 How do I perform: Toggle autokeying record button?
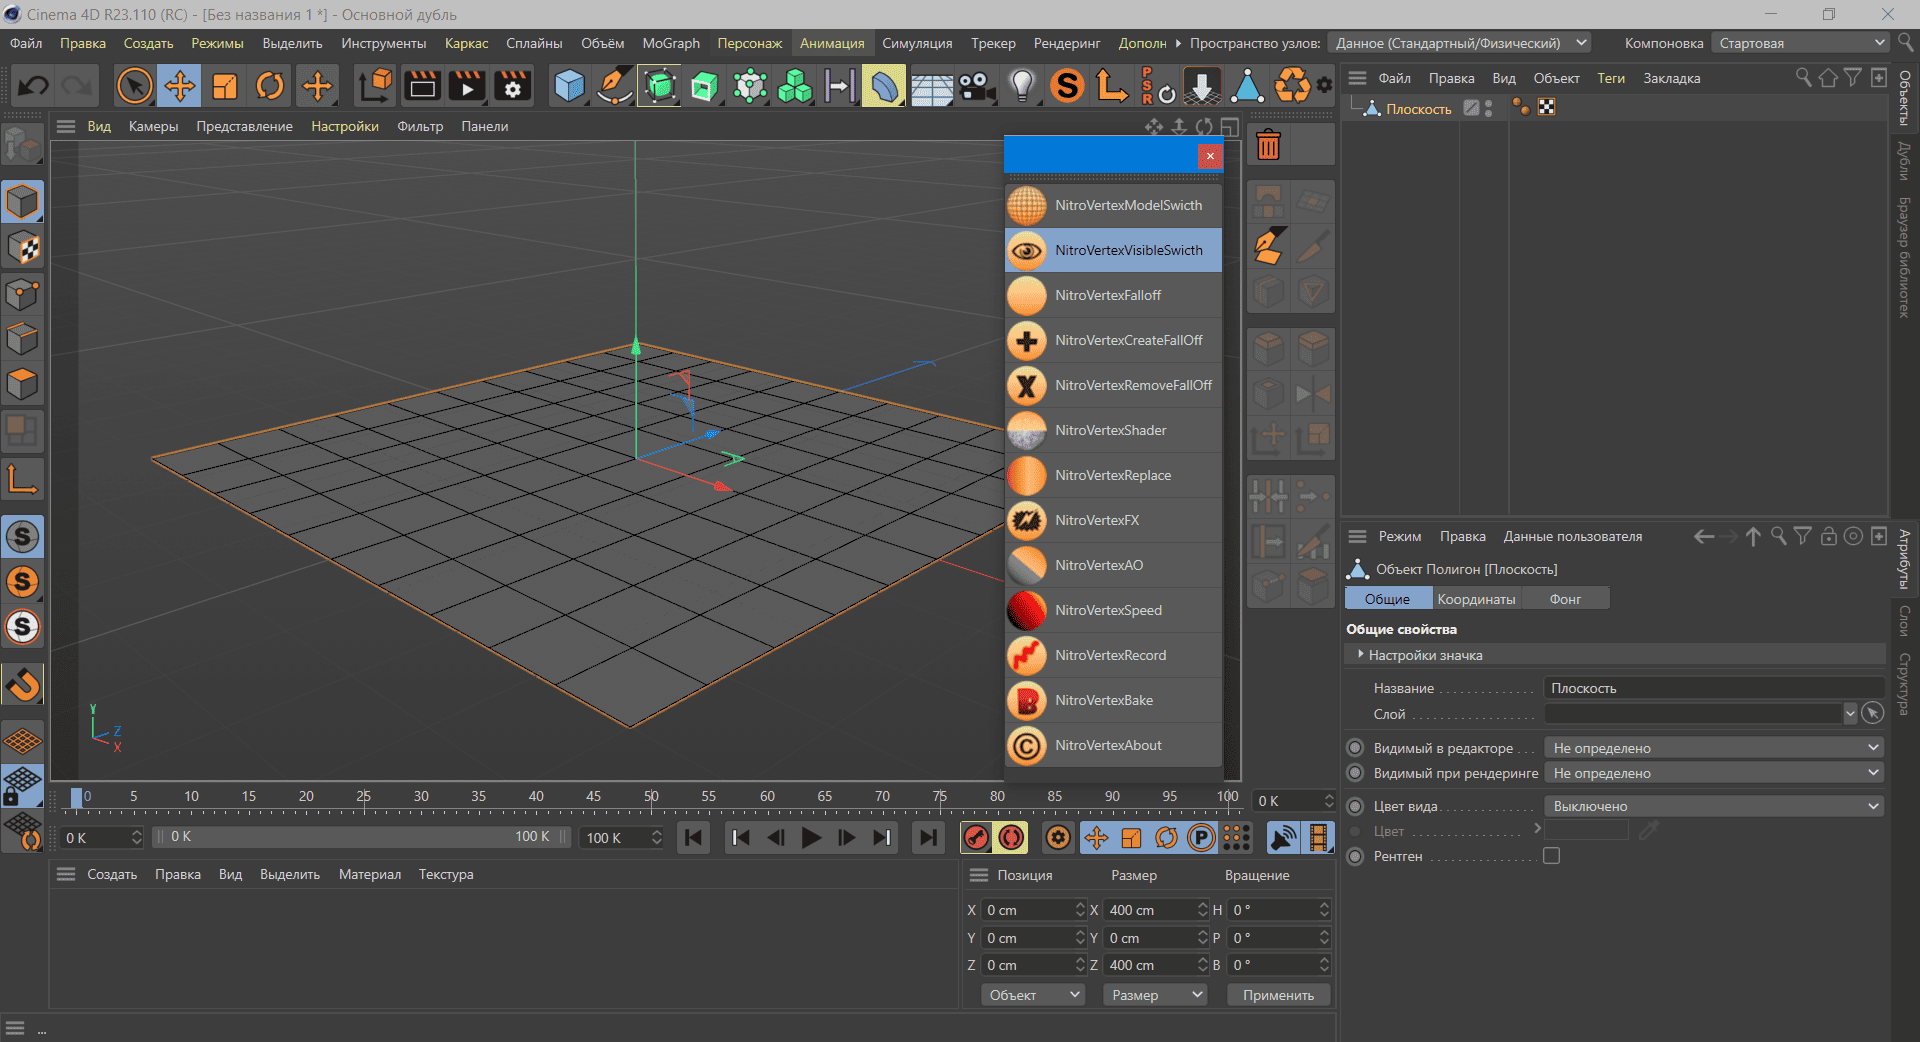1011,838
